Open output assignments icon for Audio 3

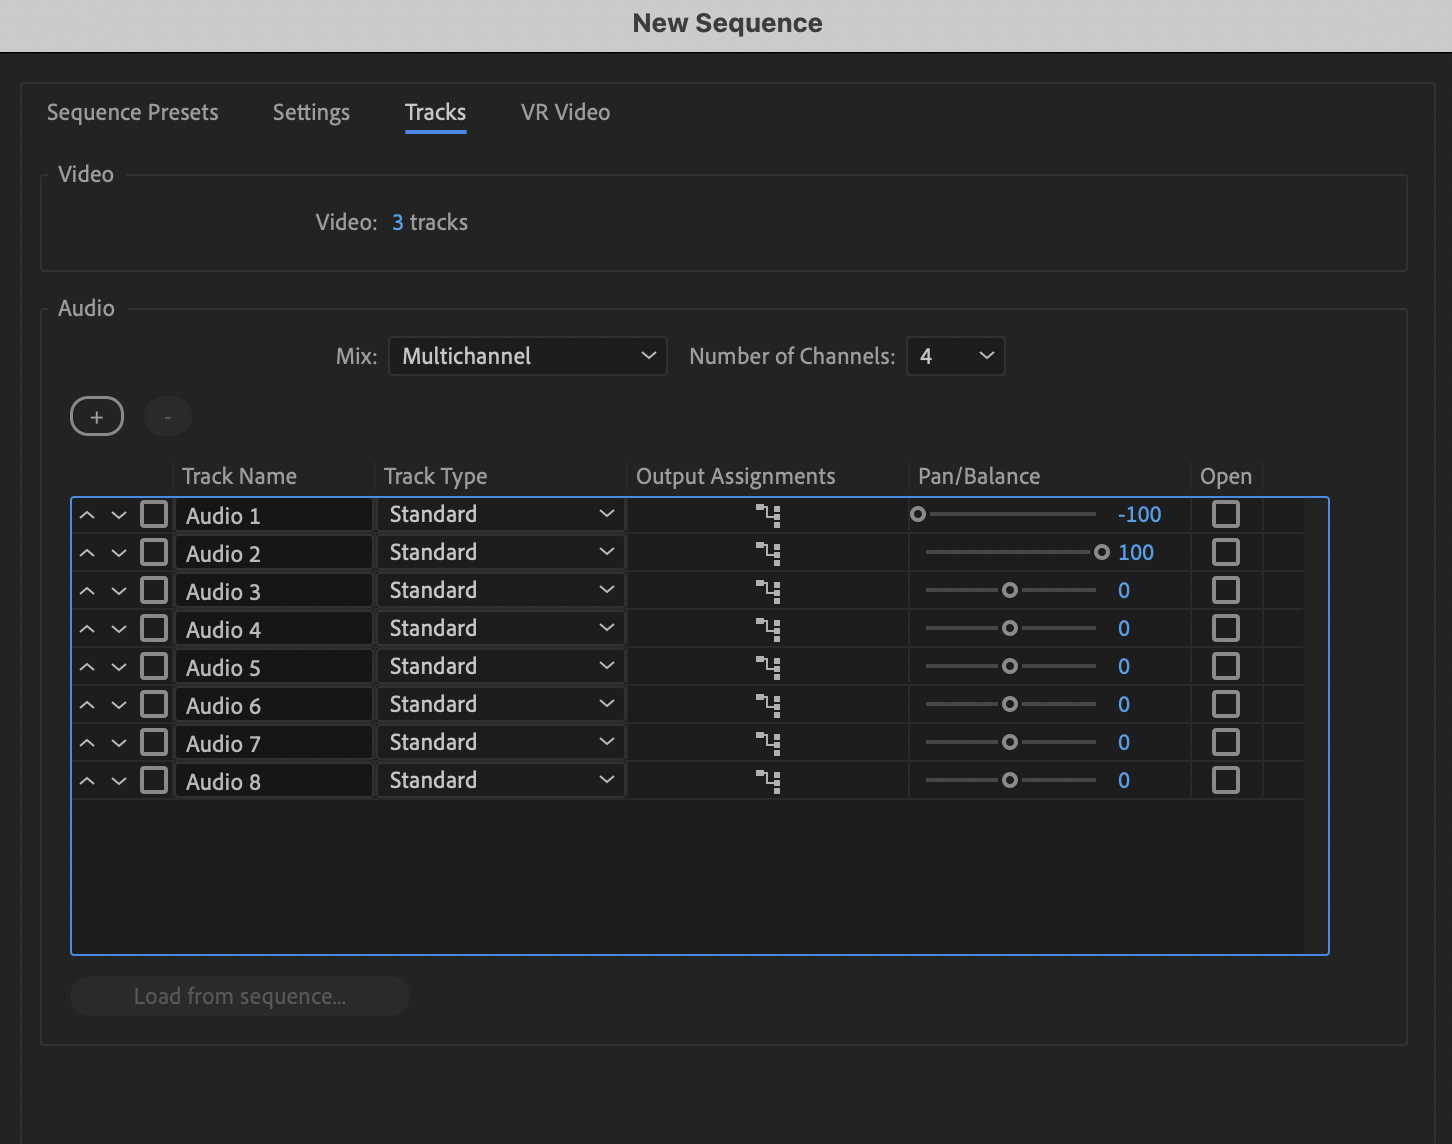pyautogui.click(x=767, y=592)
